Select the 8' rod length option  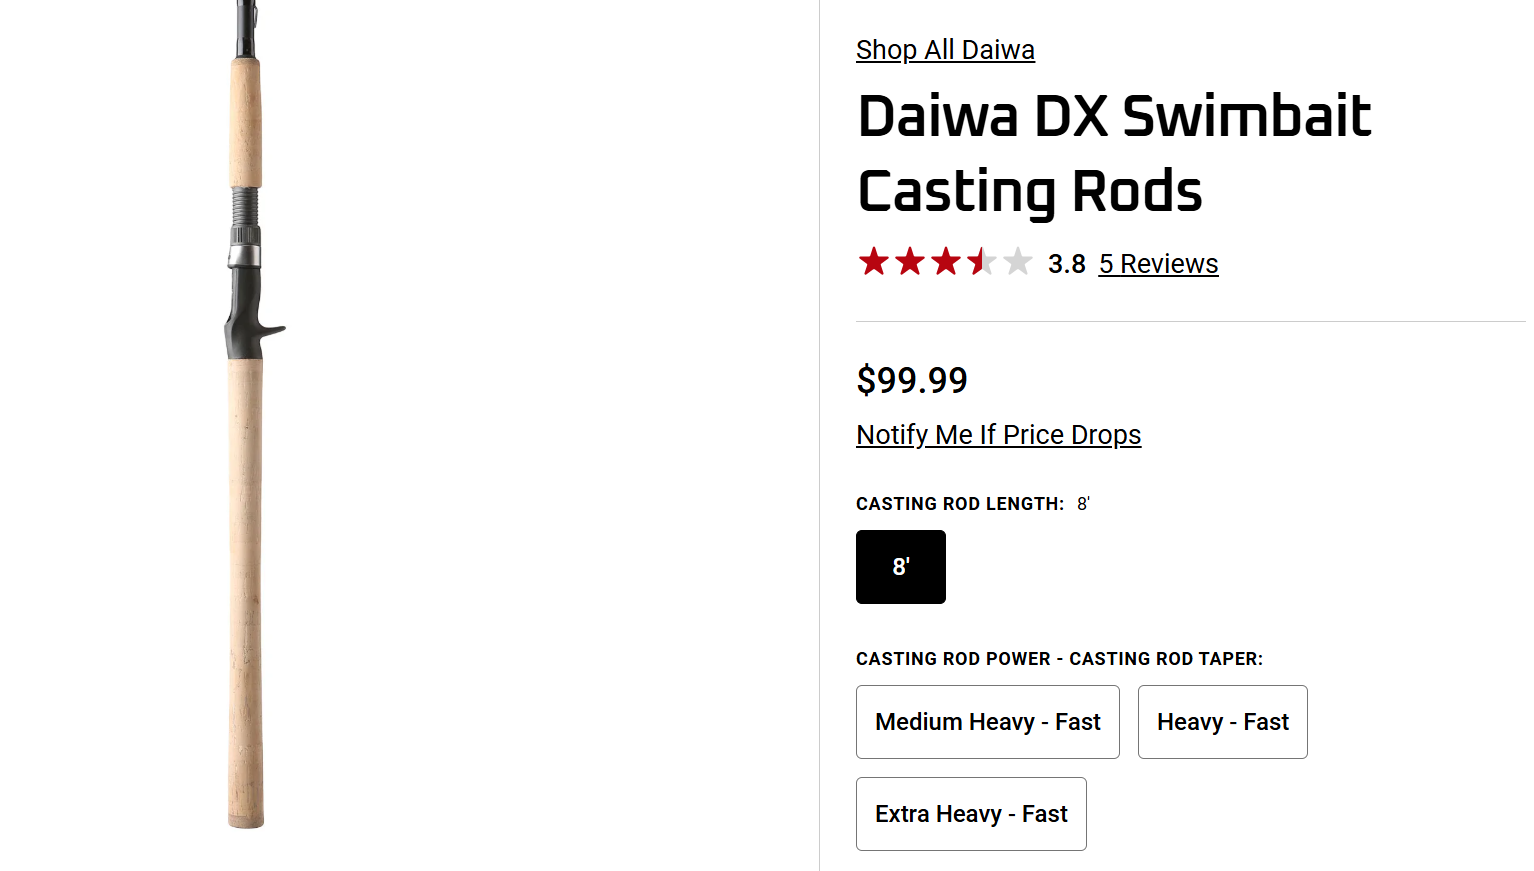(x=901, y=567)
